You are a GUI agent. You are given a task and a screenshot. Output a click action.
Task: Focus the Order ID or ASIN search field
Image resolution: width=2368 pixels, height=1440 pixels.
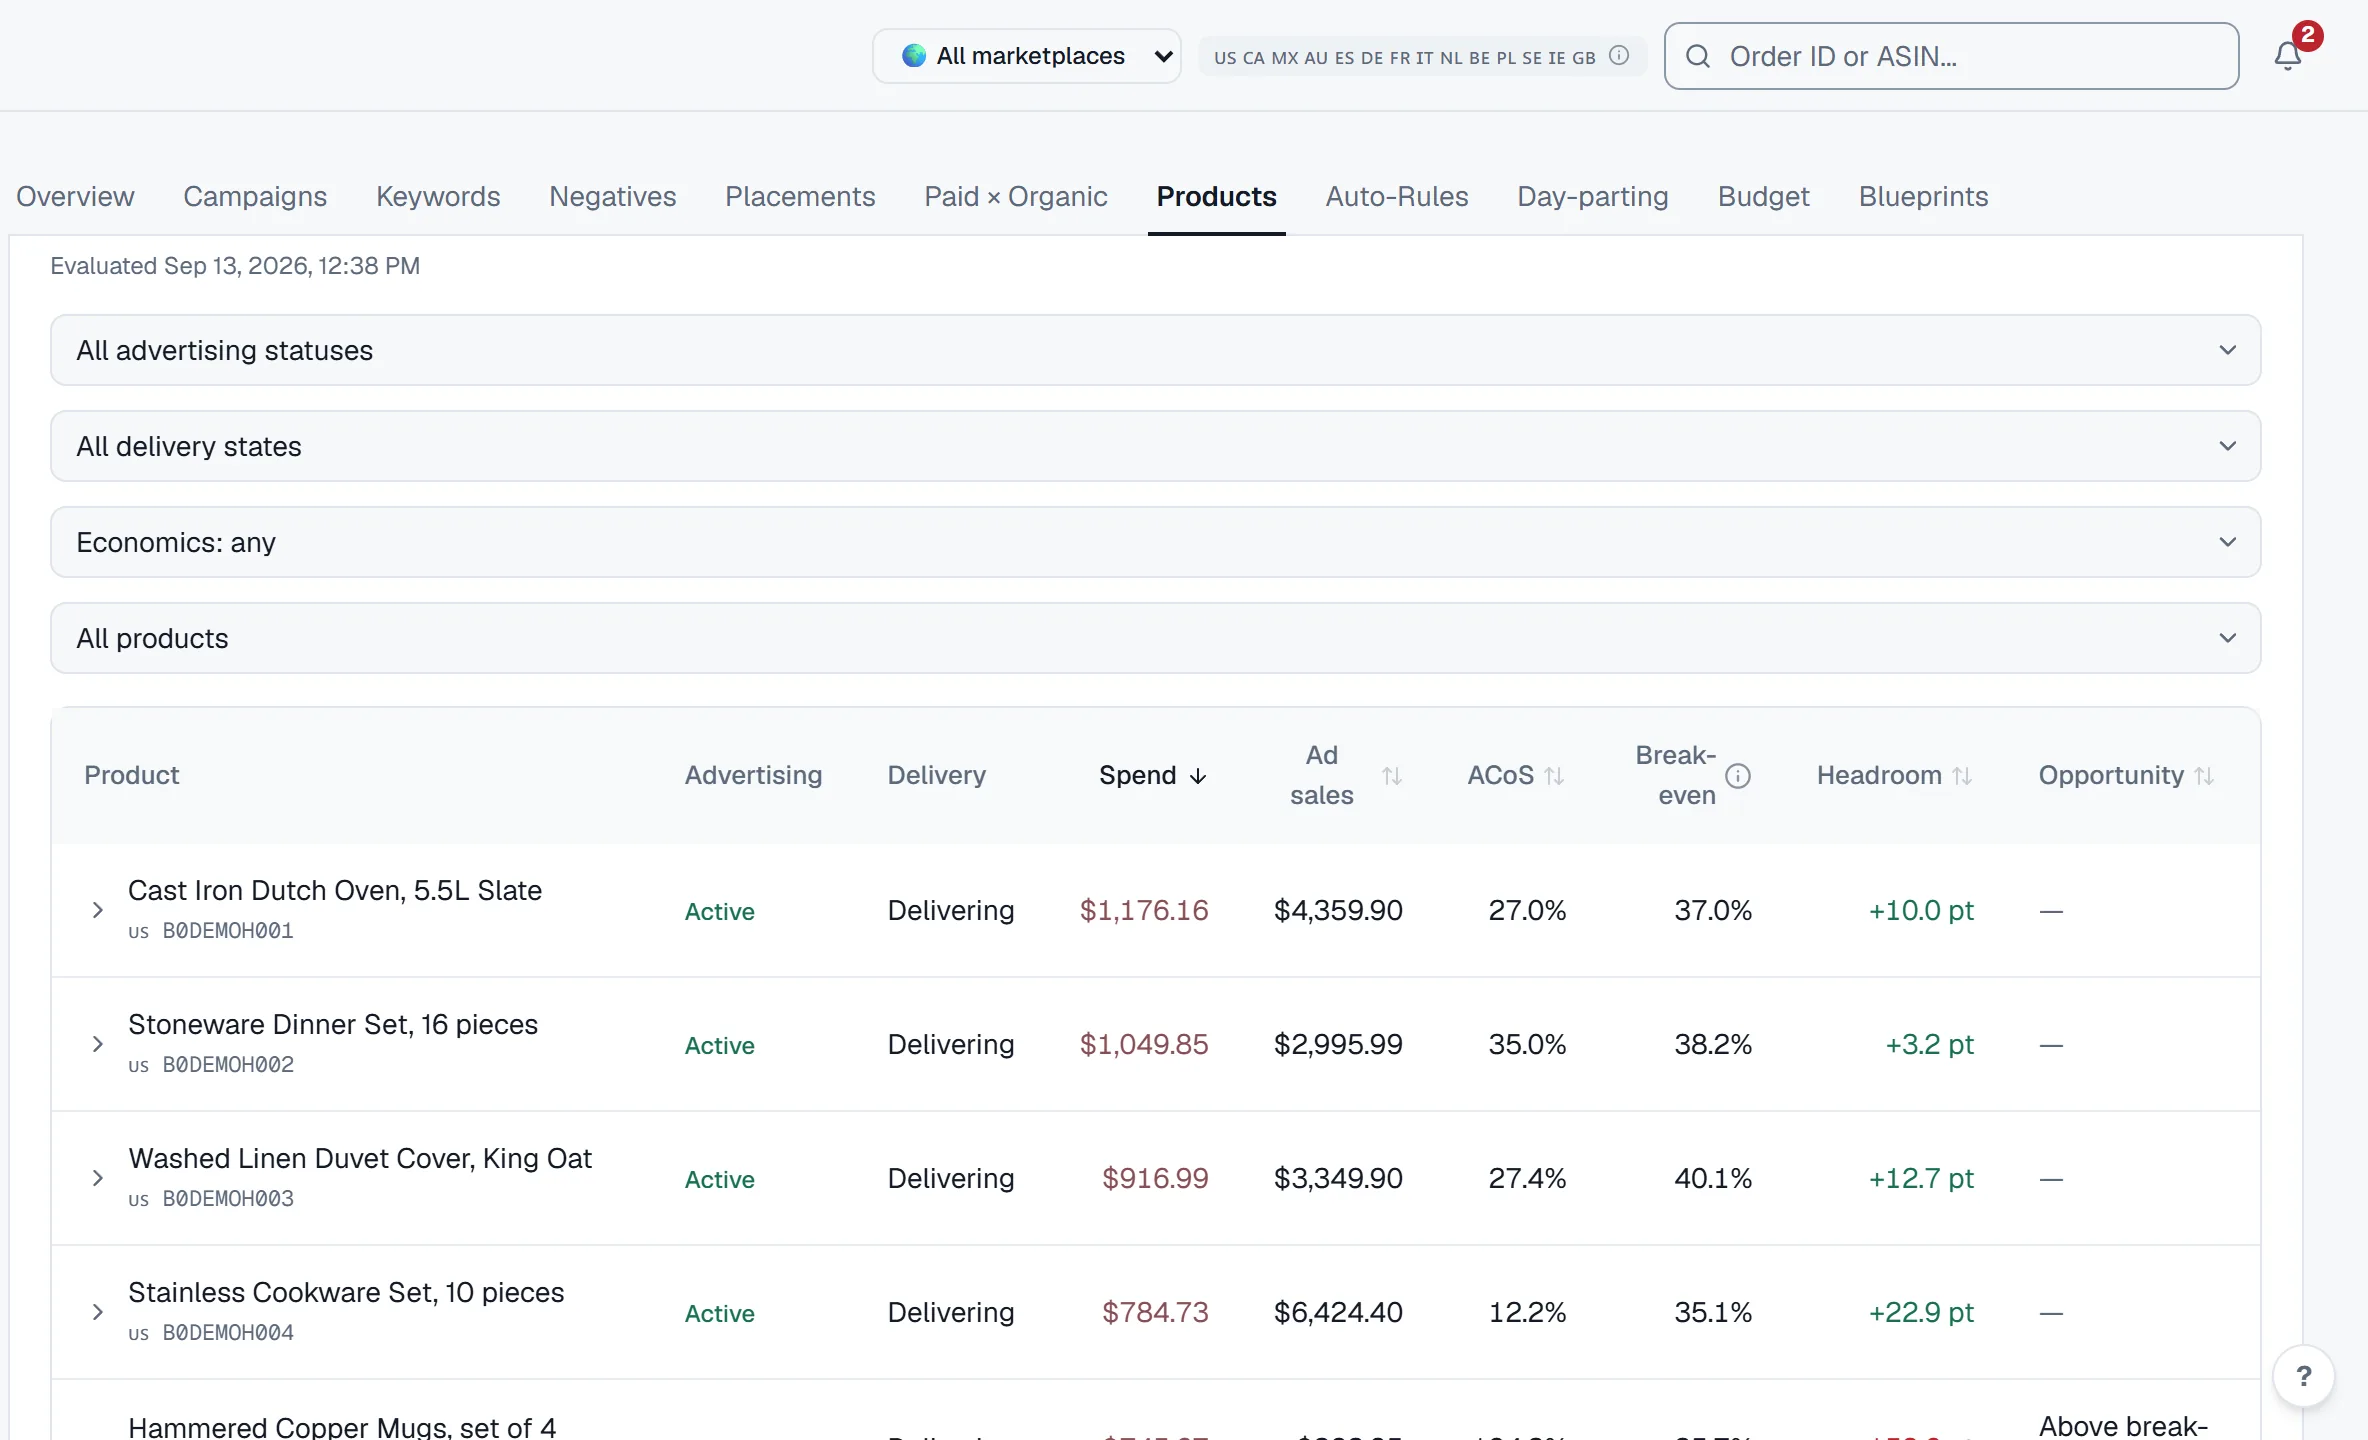click(x=1951, y=56)
